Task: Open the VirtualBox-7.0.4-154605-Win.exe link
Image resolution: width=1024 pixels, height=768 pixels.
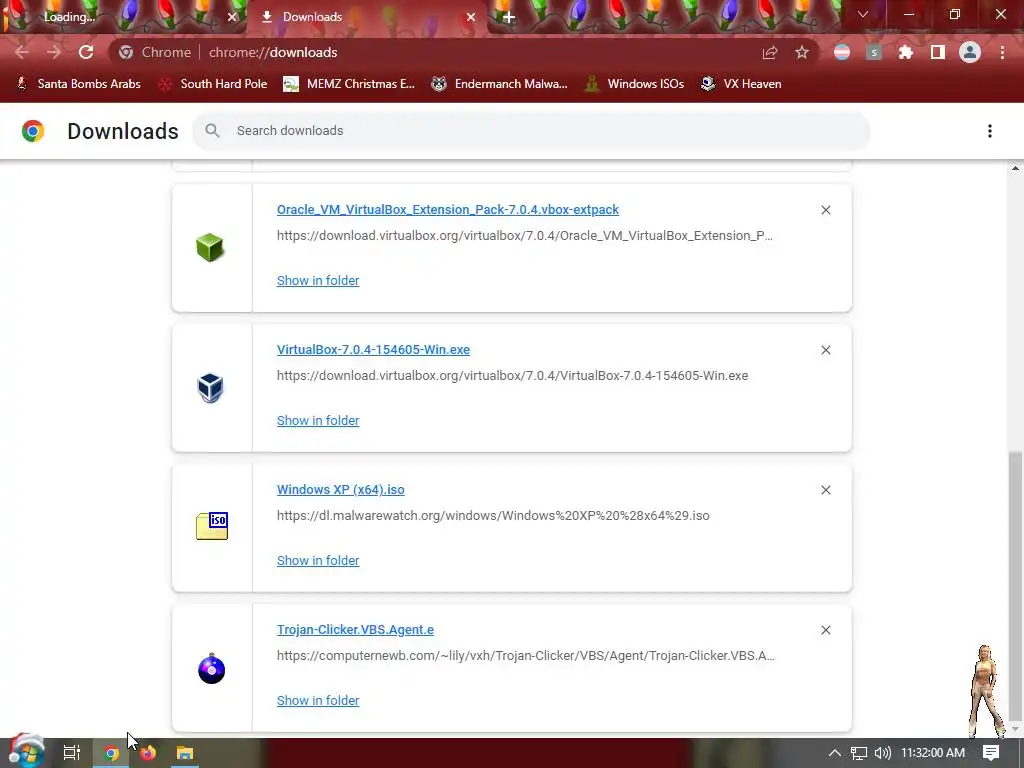Action: click(x=373, y=349)
